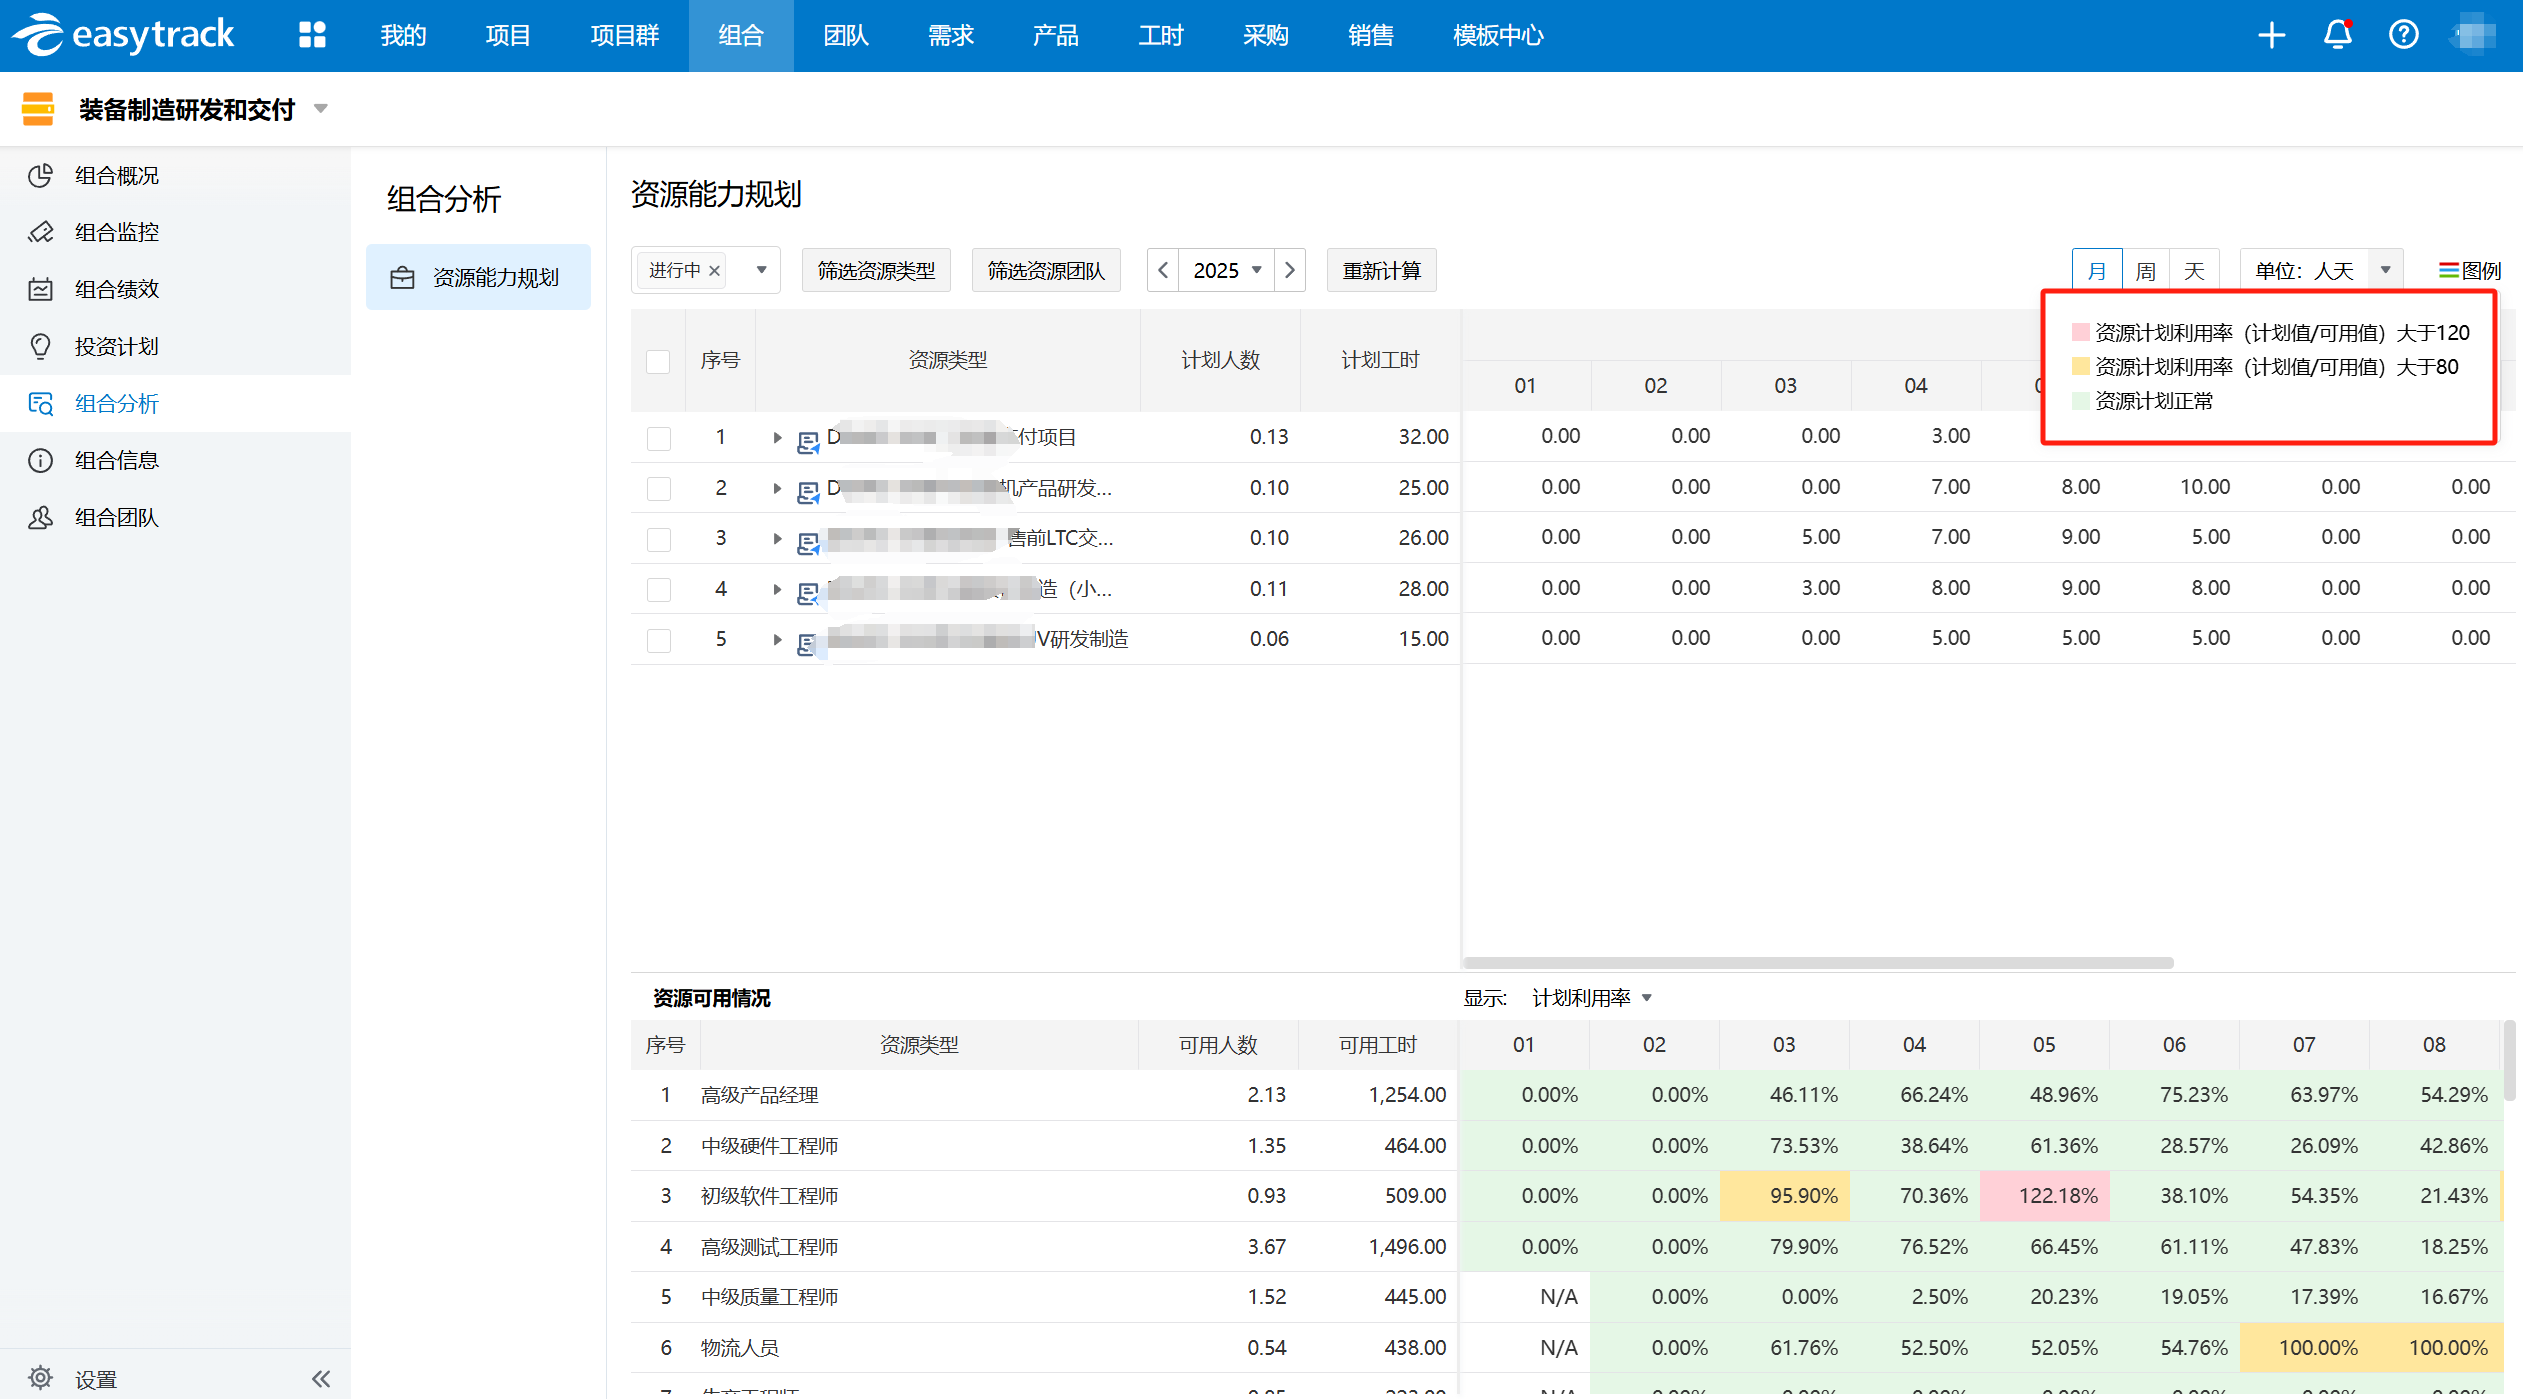Click the plus add icon in header
This screenshot has height=1399, width=2523.
tap(2271, 35)
